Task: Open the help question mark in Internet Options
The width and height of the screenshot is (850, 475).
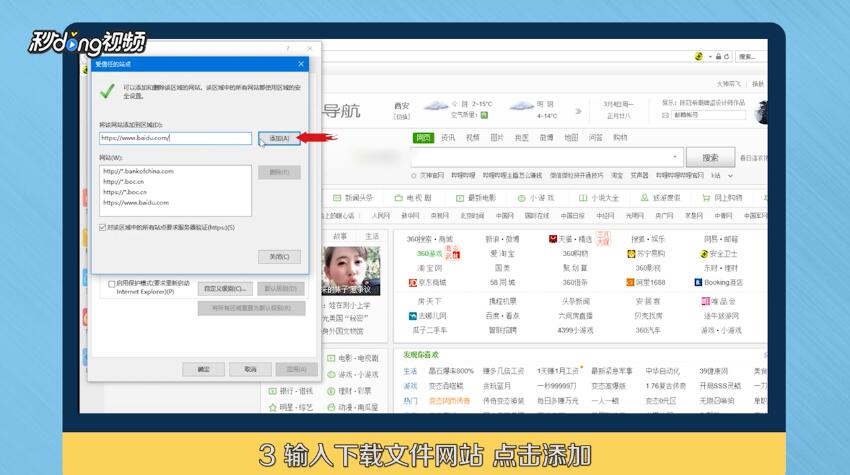Action: (x=288, y=48)
